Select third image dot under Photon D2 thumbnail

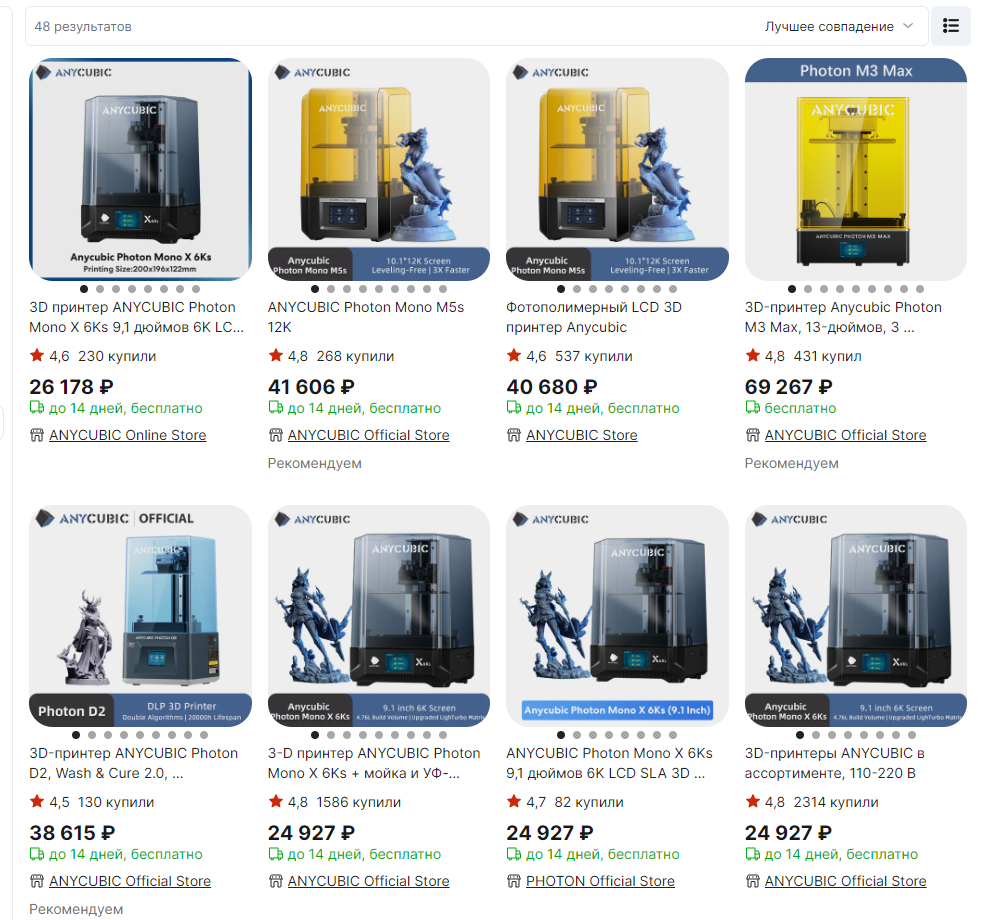click(x=108, y=735)
